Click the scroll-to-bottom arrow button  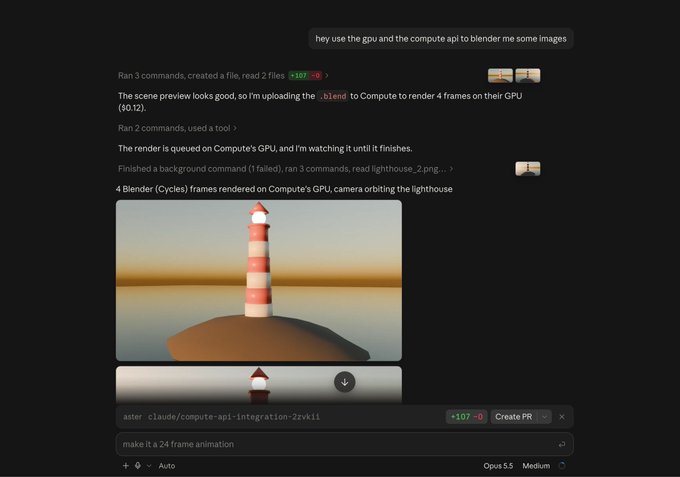tap(344, 382)
